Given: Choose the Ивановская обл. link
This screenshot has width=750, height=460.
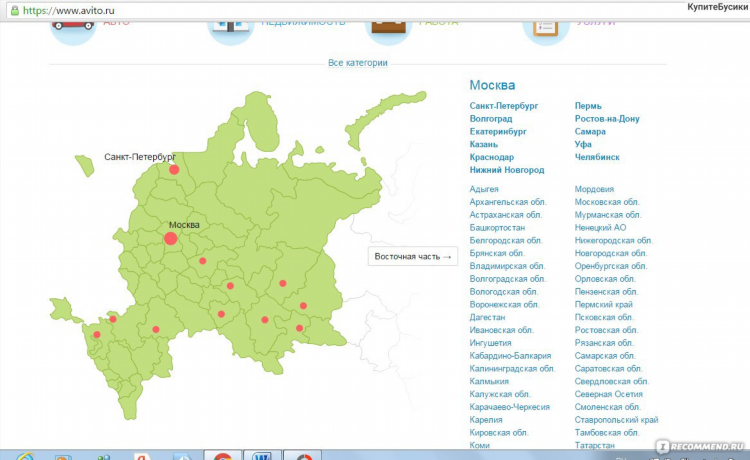Looking at the screenshot, I should [502, 330].
